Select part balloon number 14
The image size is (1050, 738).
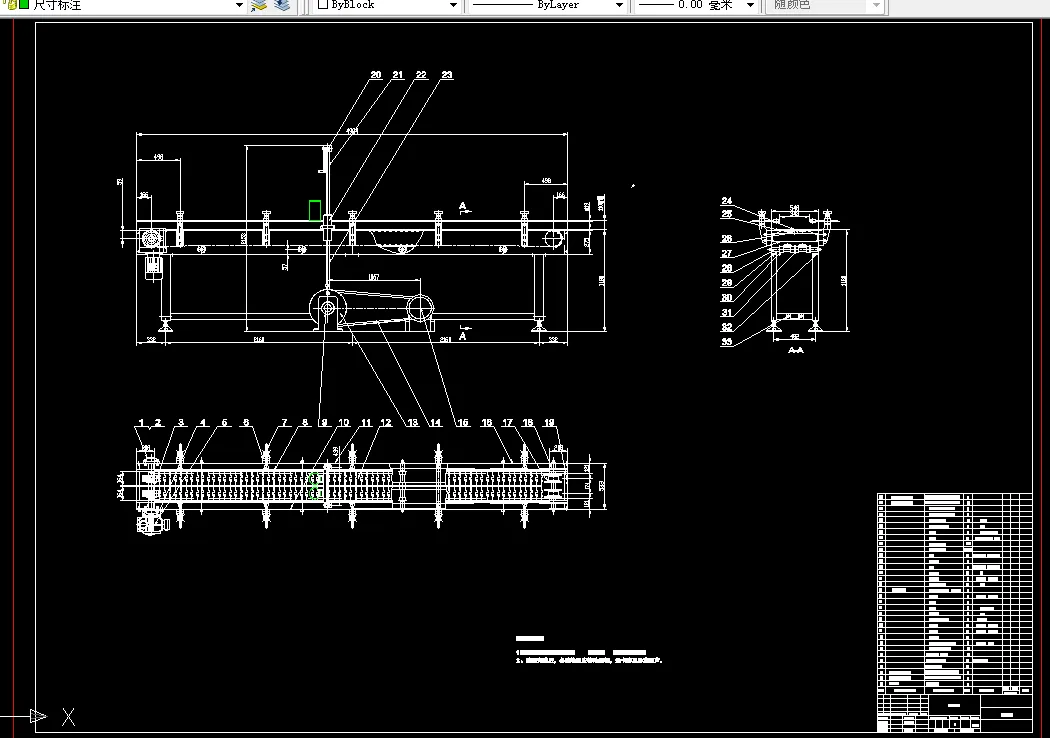pos(435,423)
